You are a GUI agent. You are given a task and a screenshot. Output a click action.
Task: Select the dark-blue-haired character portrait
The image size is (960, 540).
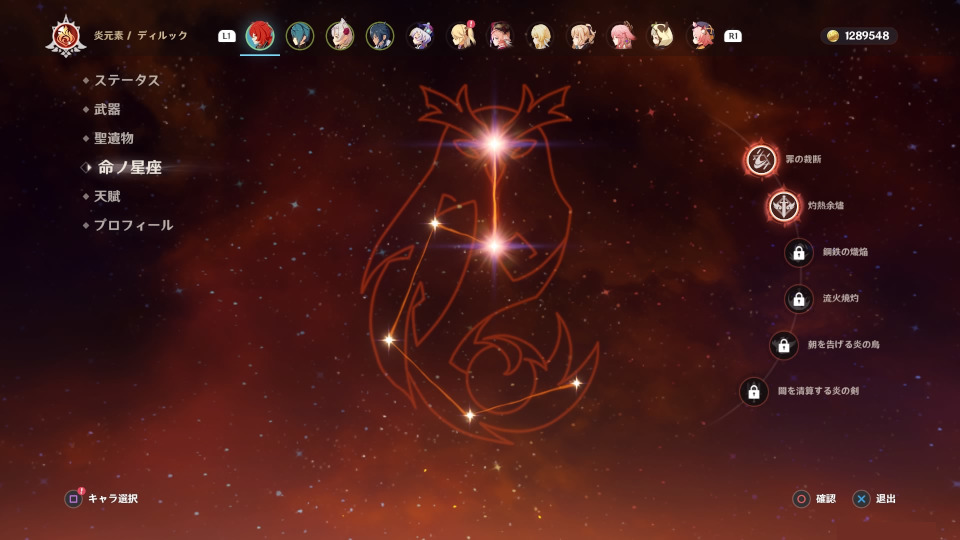[380, 36]
